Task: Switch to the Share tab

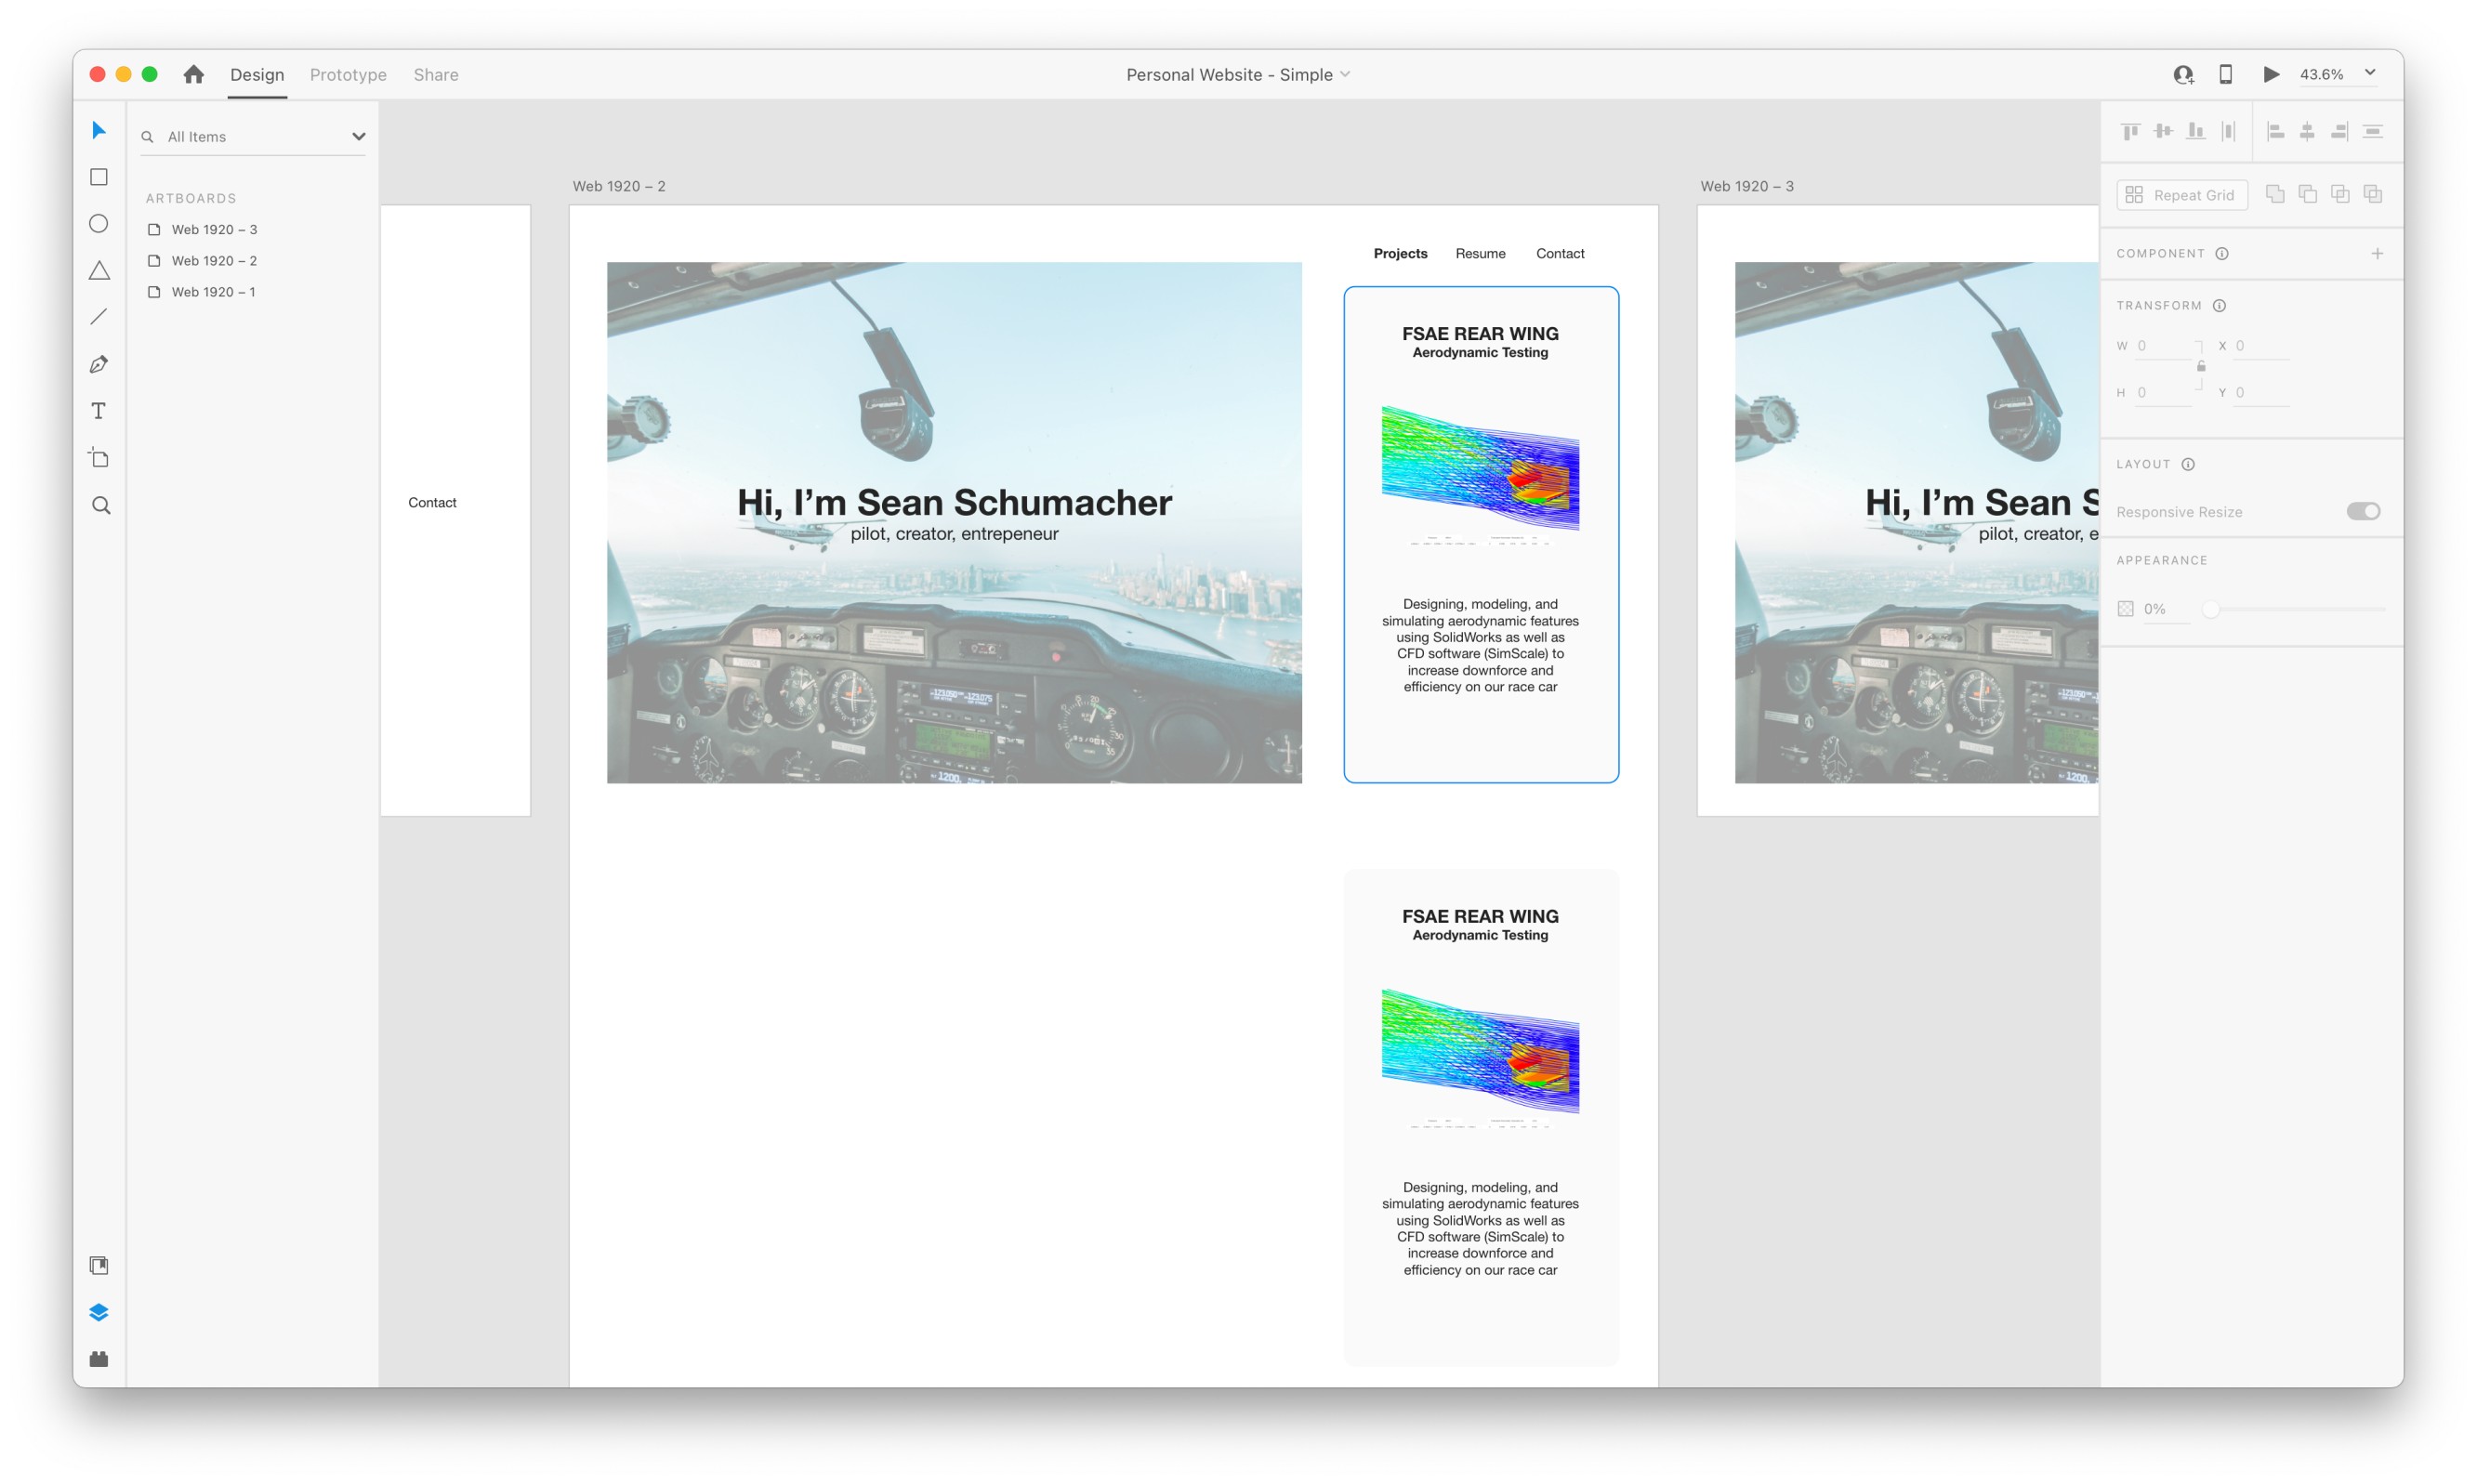Action: coord(435,74)
